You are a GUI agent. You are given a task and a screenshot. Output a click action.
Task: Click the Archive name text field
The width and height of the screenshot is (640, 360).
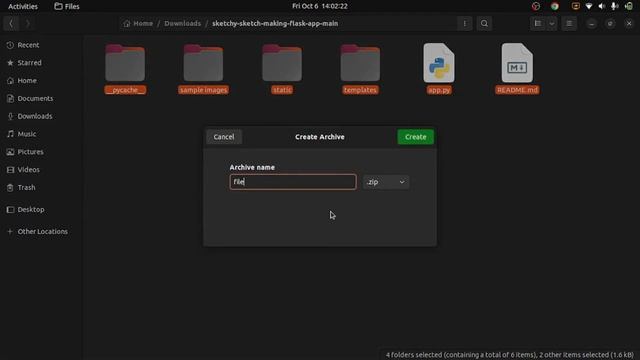pyautogui.click(x=293, y=182)
